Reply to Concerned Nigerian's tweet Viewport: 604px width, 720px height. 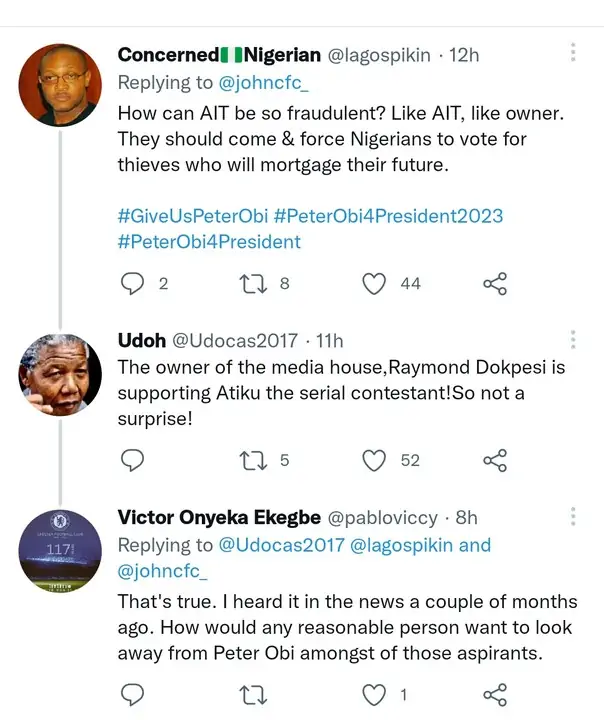tap(133, 284)
